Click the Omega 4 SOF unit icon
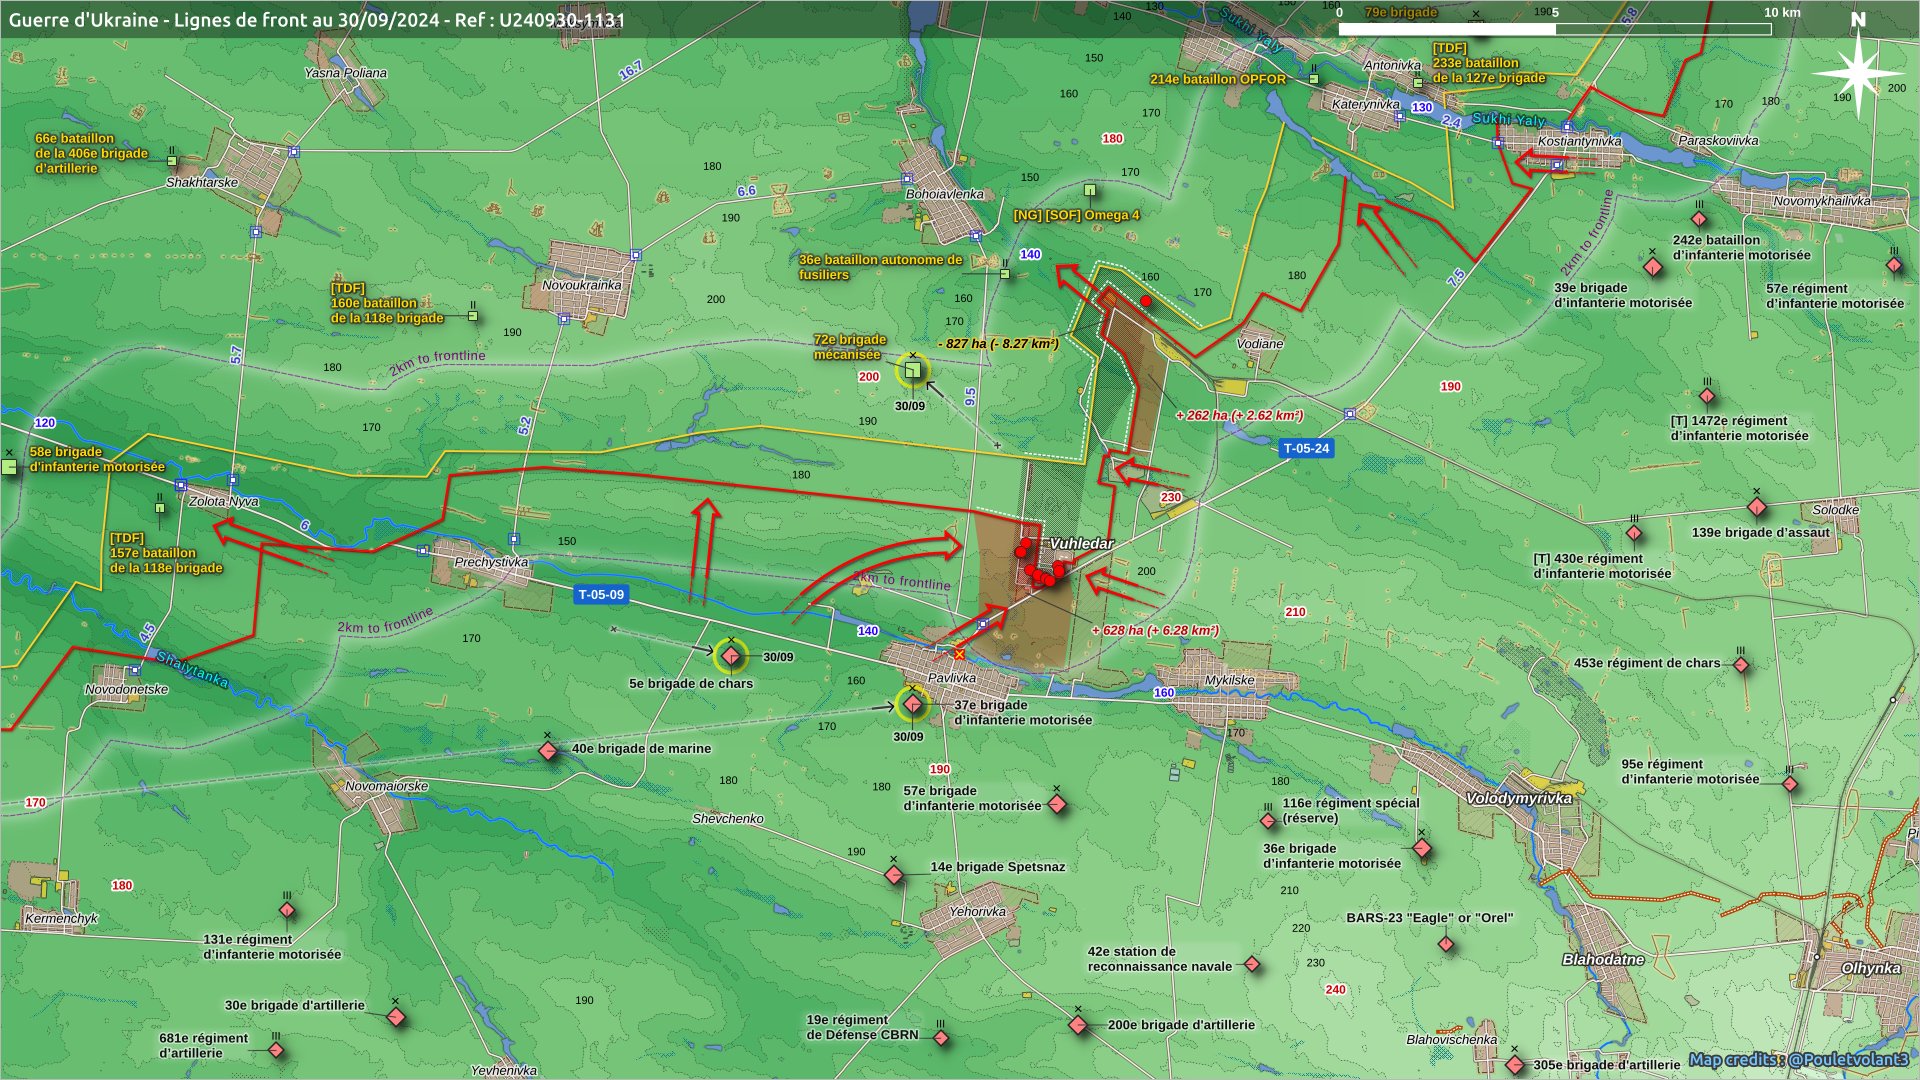The width and height of the screenshot is (1920, 1080). [1090, 190]
